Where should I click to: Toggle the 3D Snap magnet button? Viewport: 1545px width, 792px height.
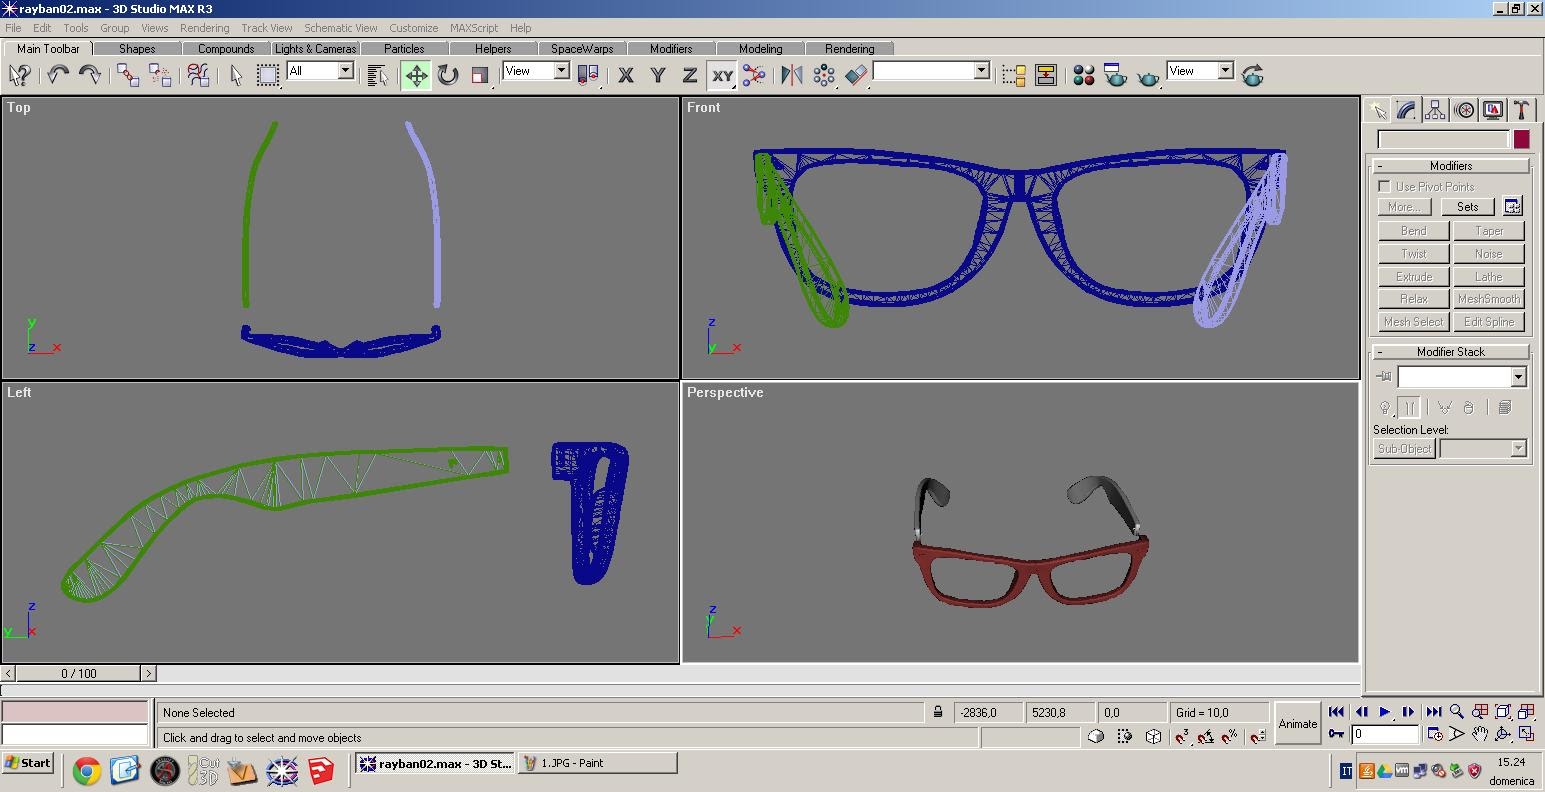click(x=1182, y=737)
